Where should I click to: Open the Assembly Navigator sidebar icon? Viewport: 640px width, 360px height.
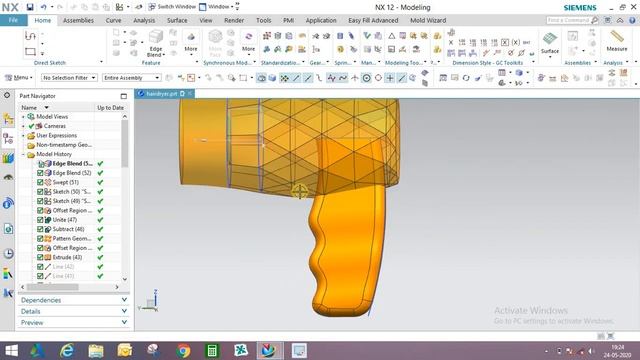click(x=8, y=119)
